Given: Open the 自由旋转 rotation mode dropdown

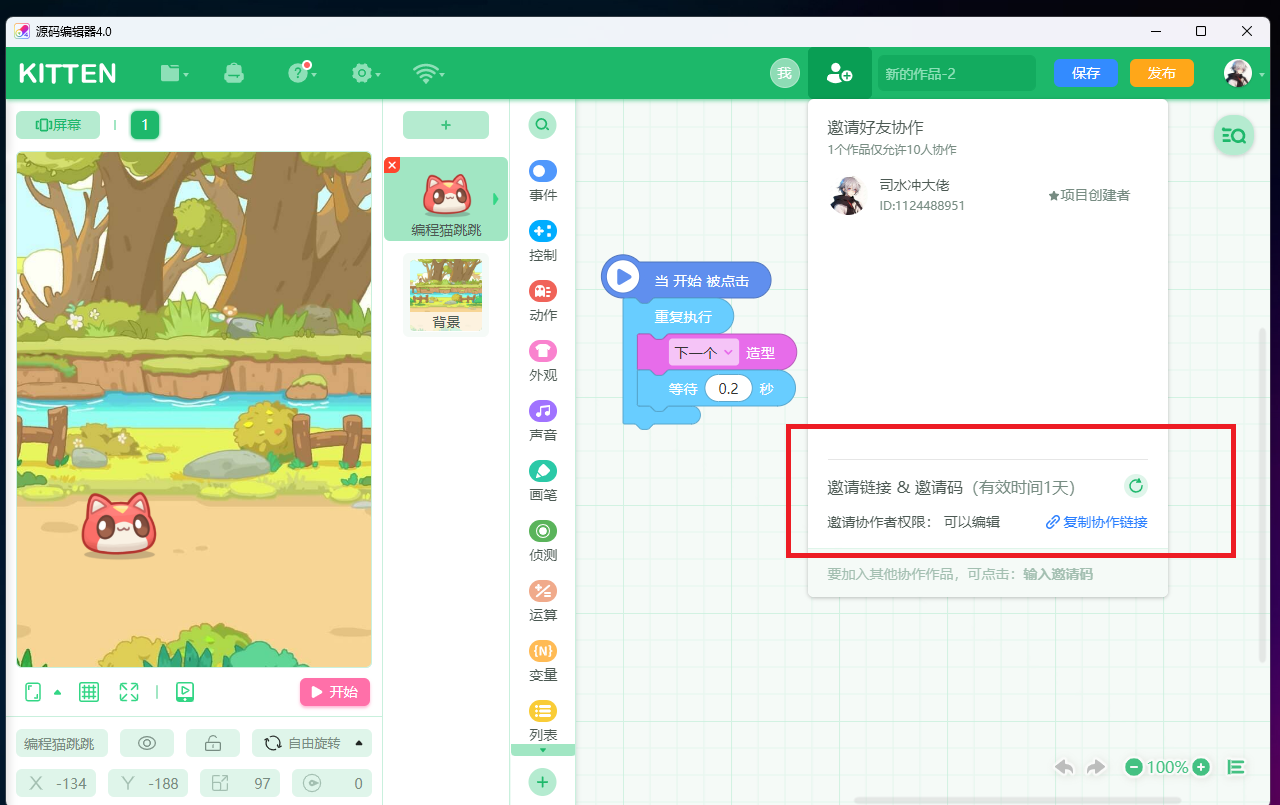Looking at the screenshot, I should [x=312, y=743].
